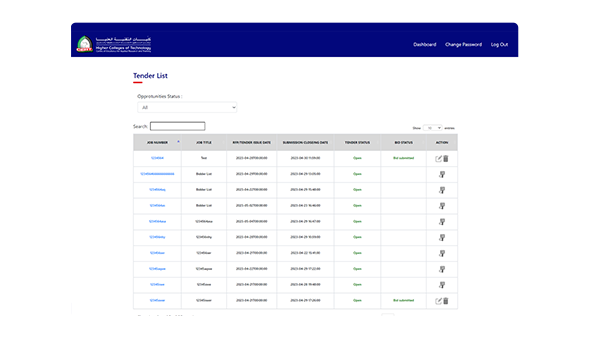Click the job title Test cell
The width and height of the screenshot is (590, 360).
(204, 158)
